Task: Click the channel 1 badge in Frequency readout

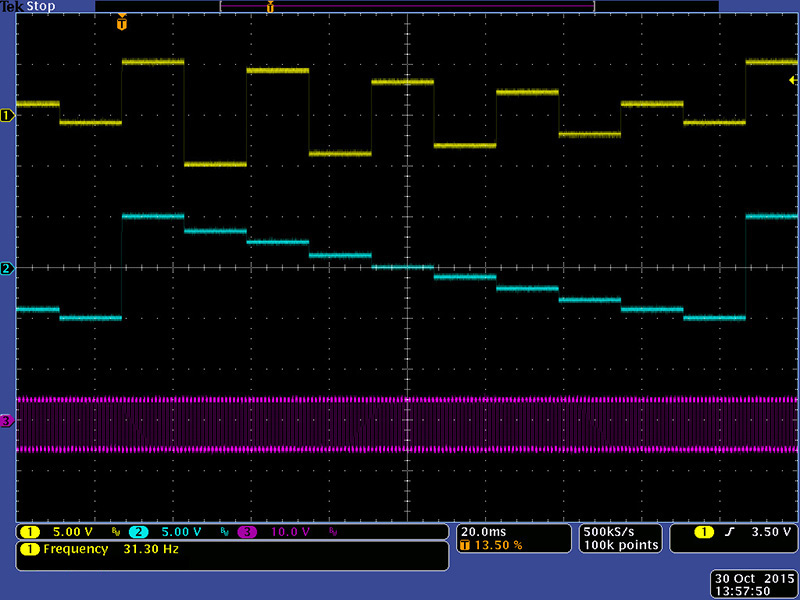Action: coord(28,549)
